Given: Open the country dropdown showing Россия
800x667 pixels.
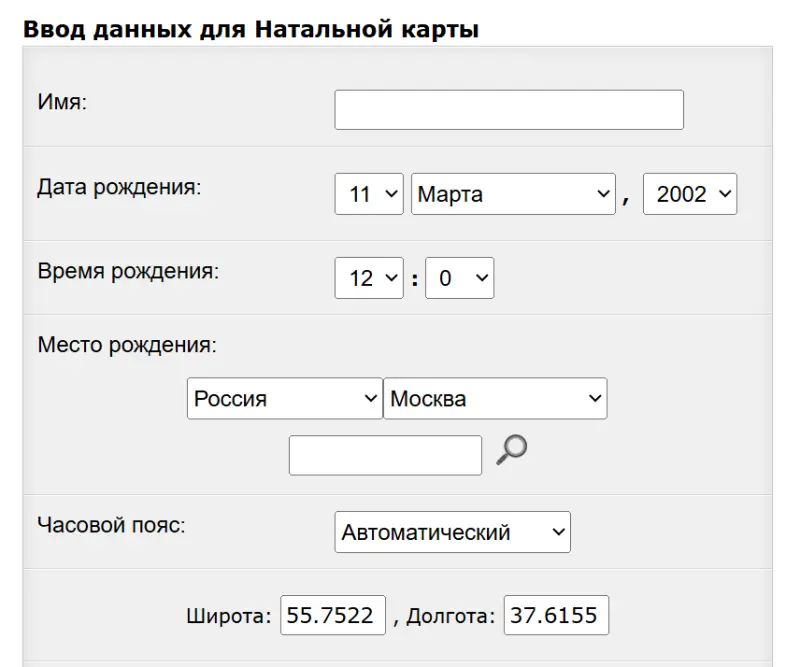Looking at the screenshot, I should 284,398.
